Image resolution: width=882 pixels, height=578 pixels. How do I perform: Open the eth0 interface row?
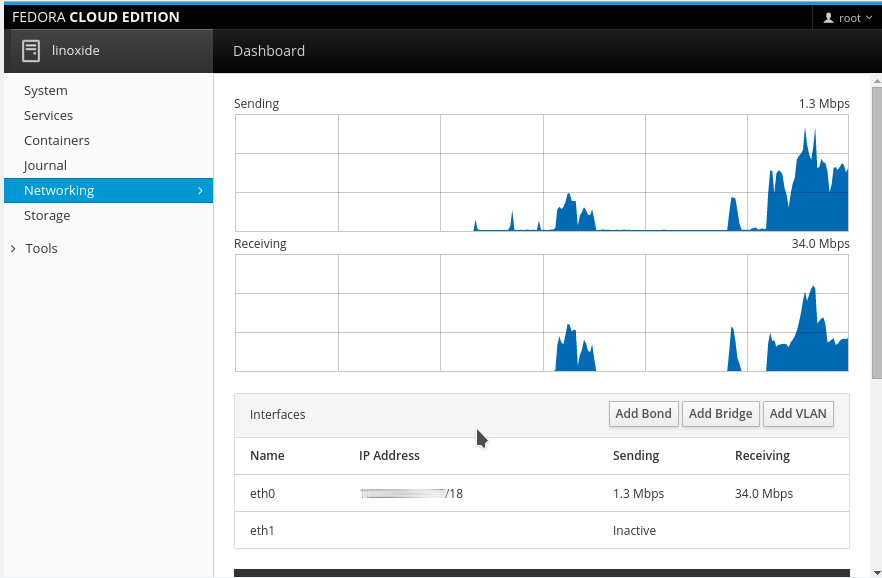pyautogui.click(x=542, y=493)
